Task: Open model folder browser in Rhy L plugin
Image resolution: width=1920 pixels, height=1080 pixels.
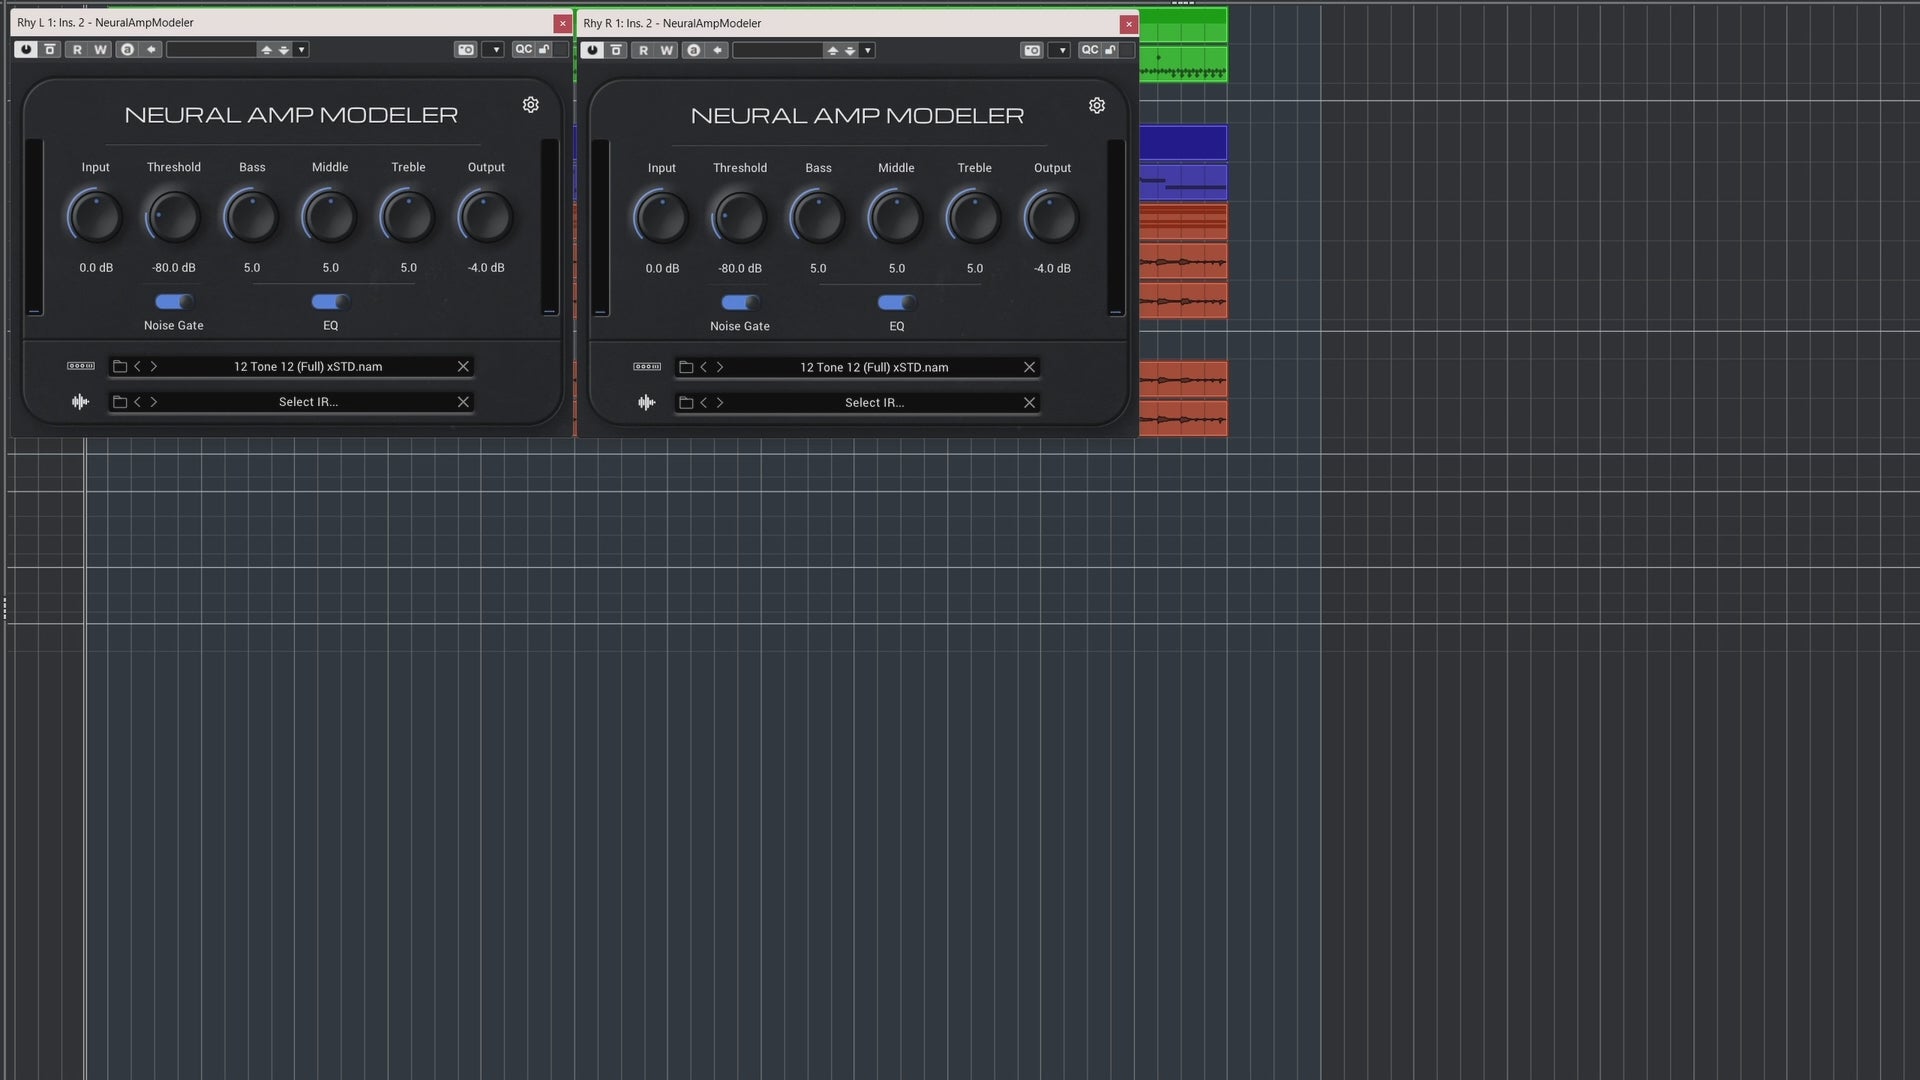Action: pyautogui.click(x=120, y=367)
